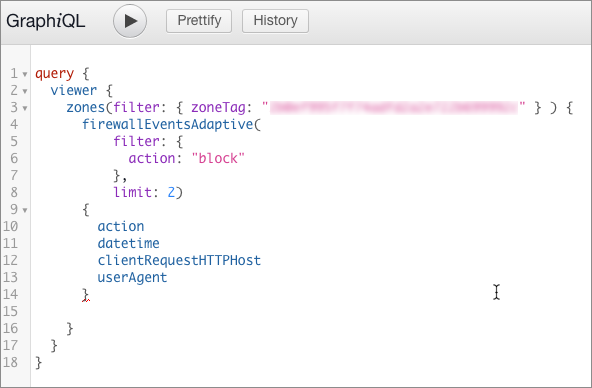The image size is (592, 388).
Task: Collapse the query block fold arrow on line 1
Action: [25, 74]
